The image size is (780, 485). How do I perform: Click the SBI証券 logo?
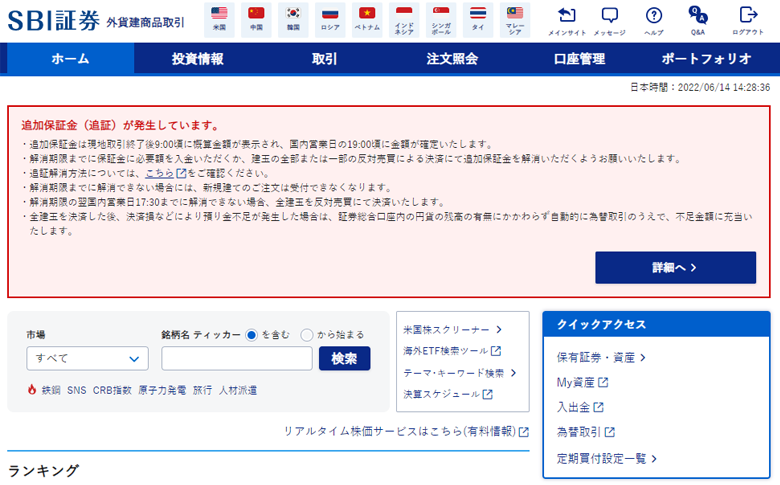tap(54, 21)
